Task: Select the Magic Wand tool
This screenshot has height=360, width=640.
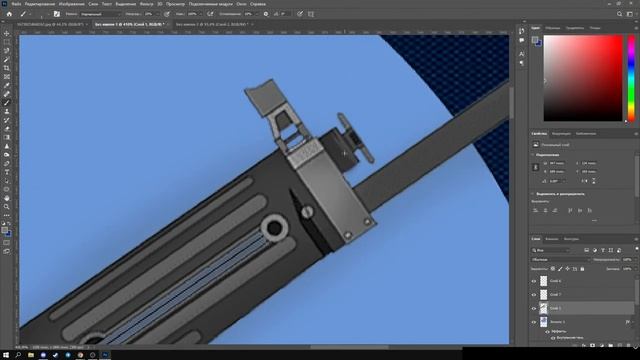Action: click(x=7, y=60)
